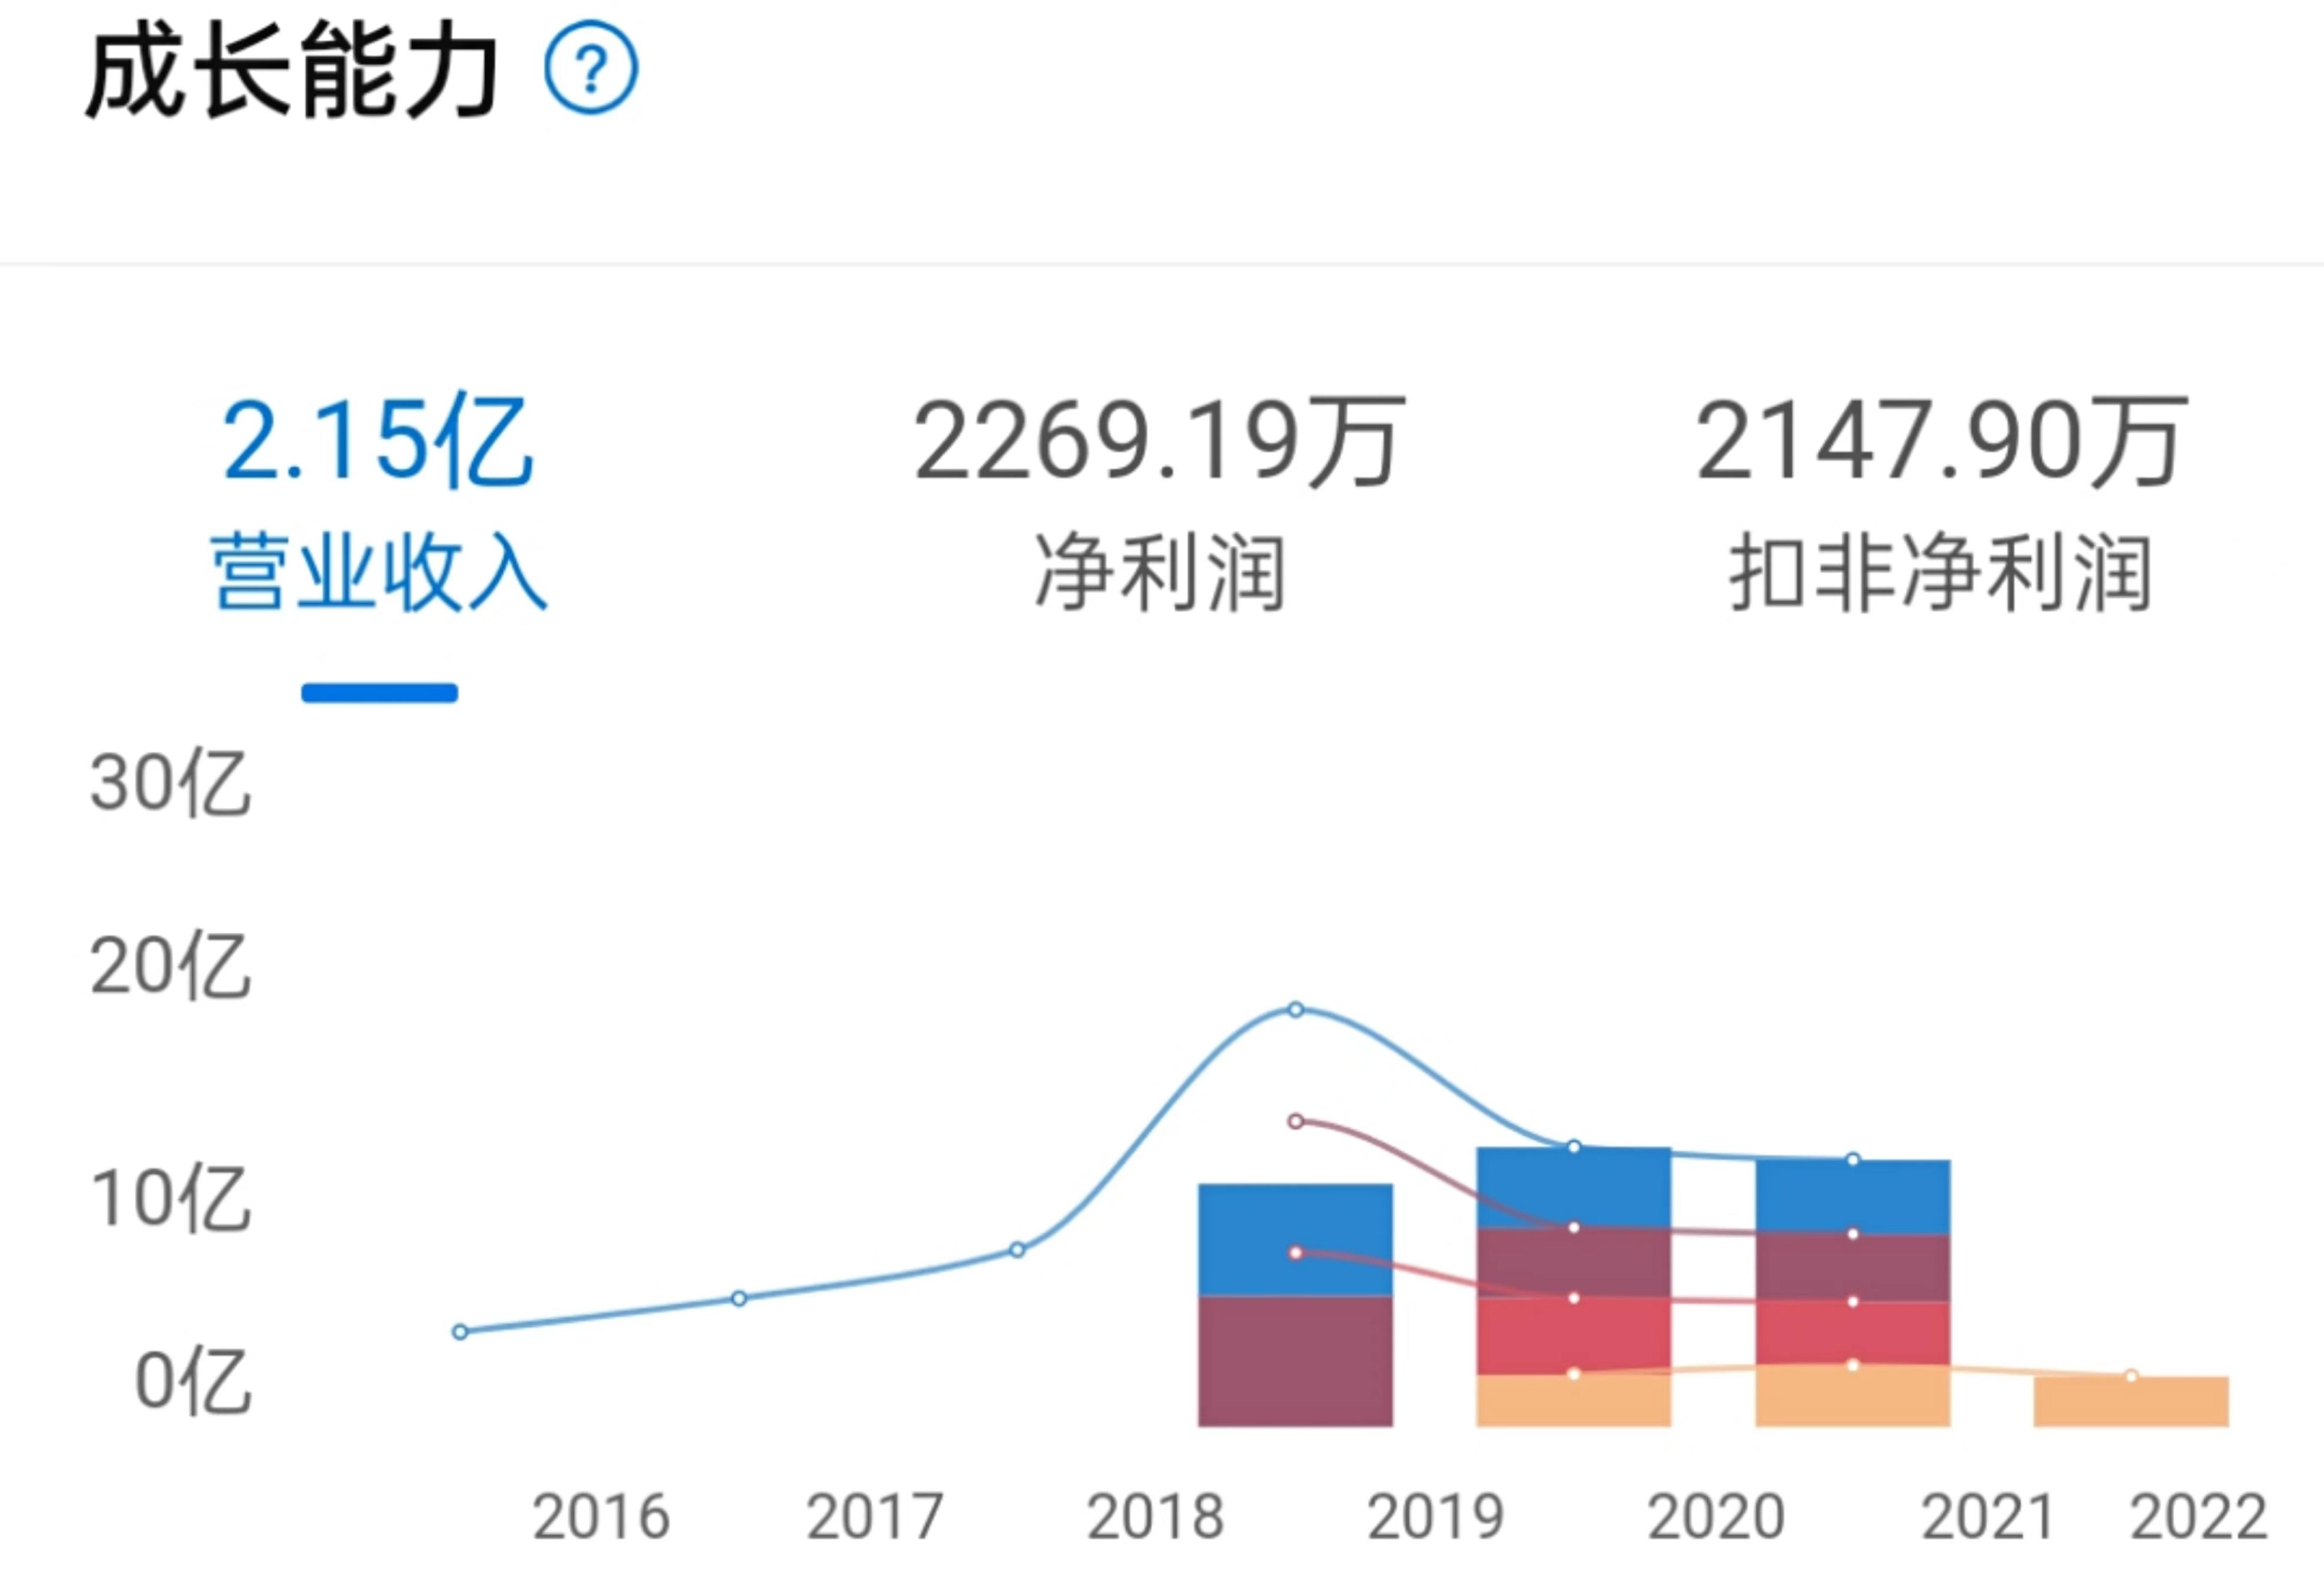
Task: Select the 20亿 y-axis label
Action: click(170, 966)
